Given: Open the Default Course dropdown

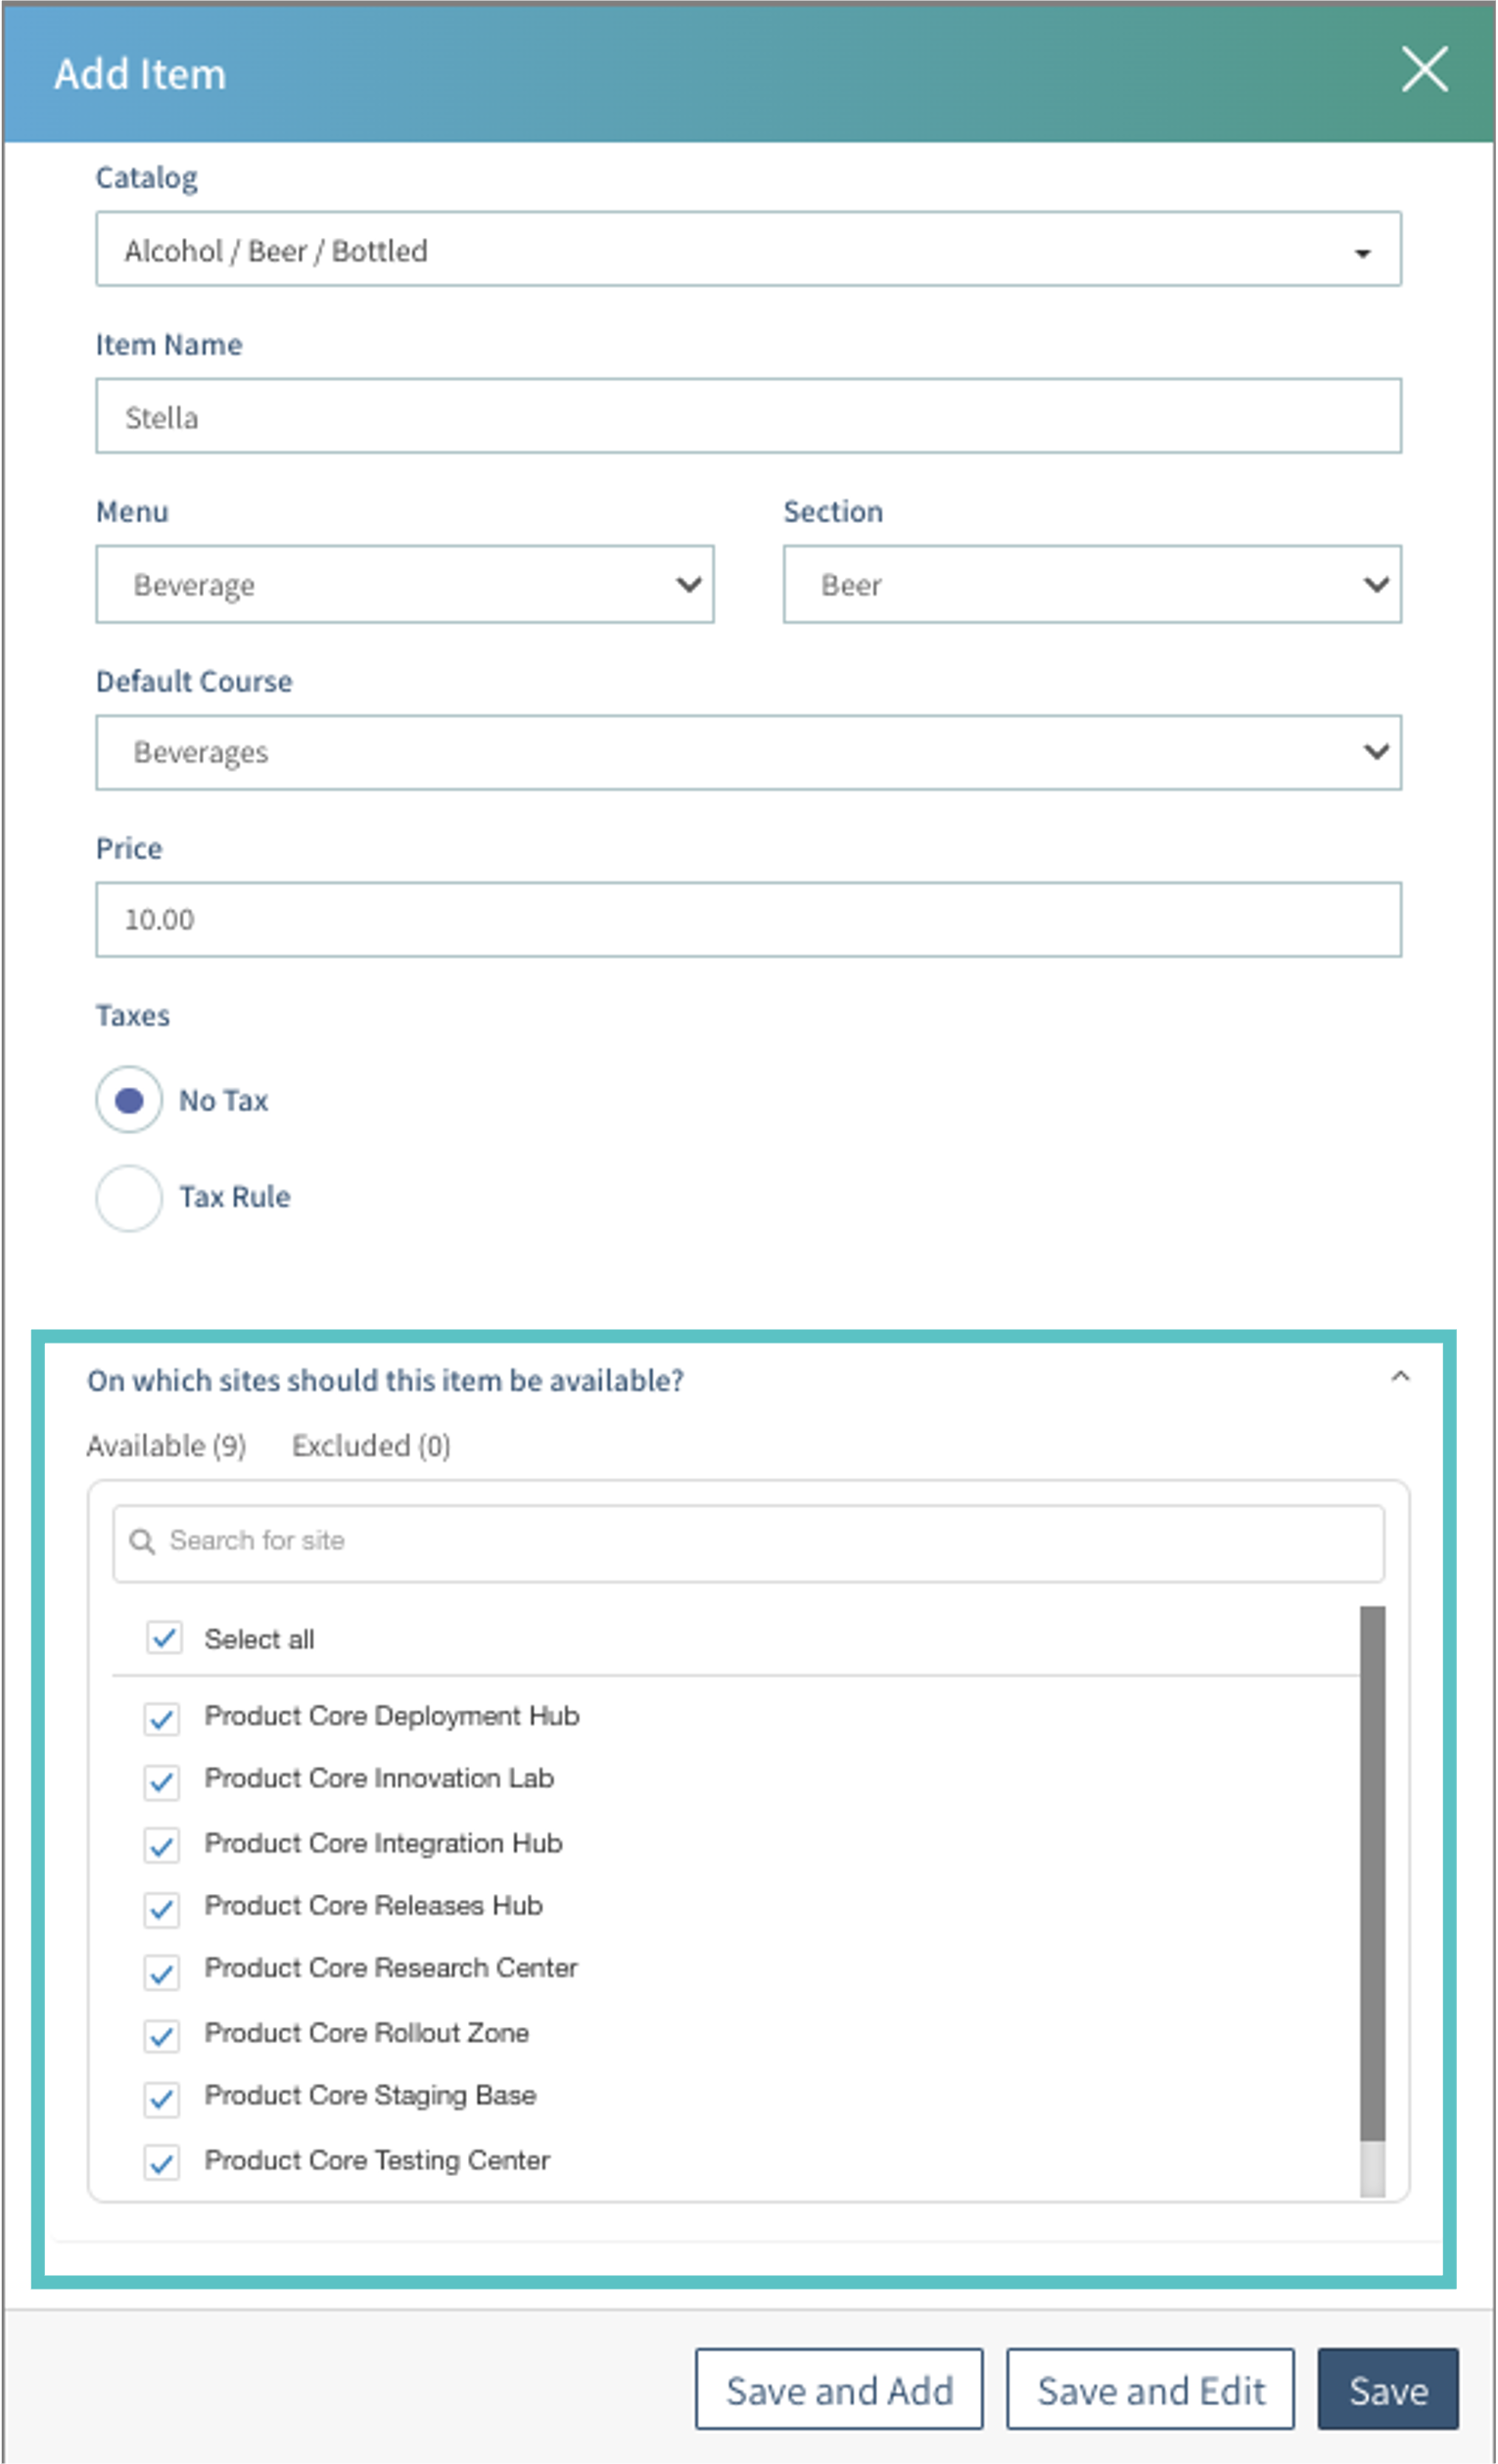Looking at the screenshot, I should click(748, 752).
